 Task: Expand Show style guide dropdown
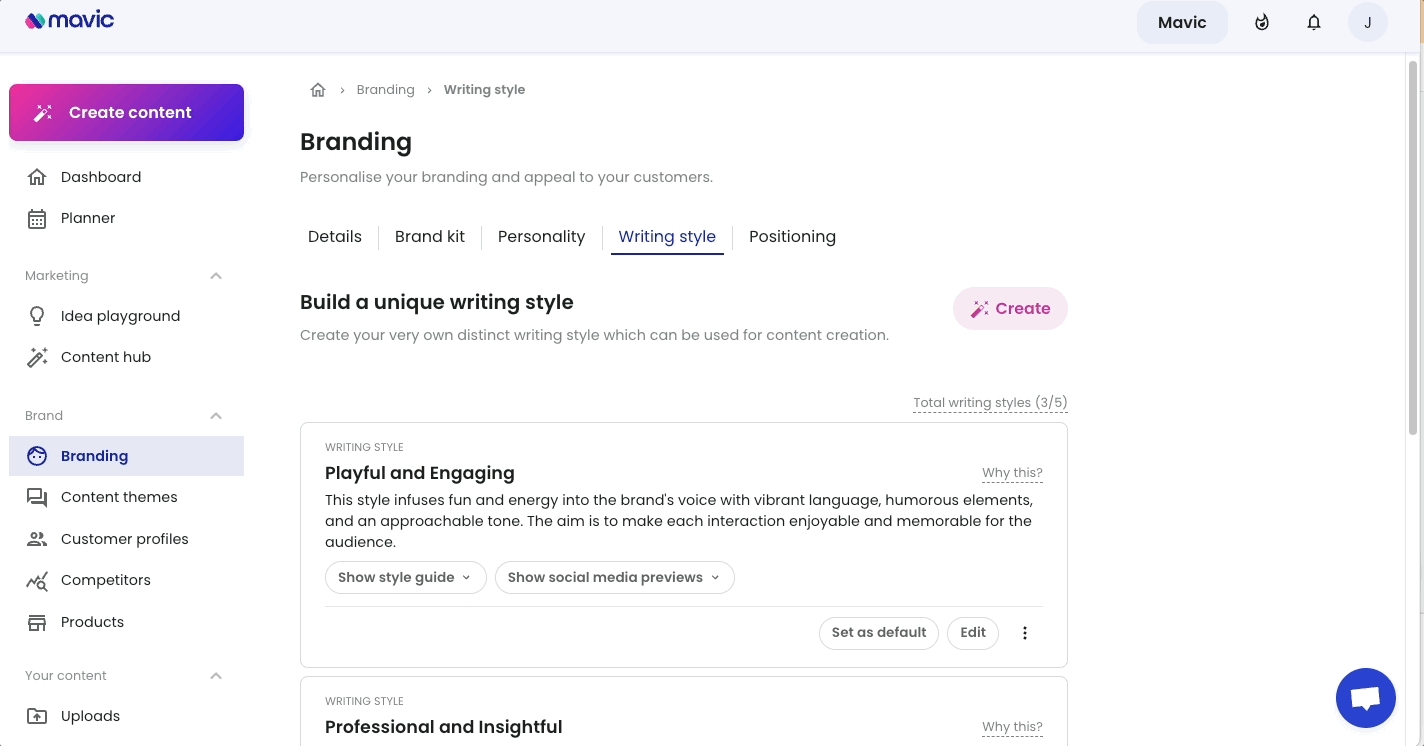pyautogui.click(x=406, y=578)
